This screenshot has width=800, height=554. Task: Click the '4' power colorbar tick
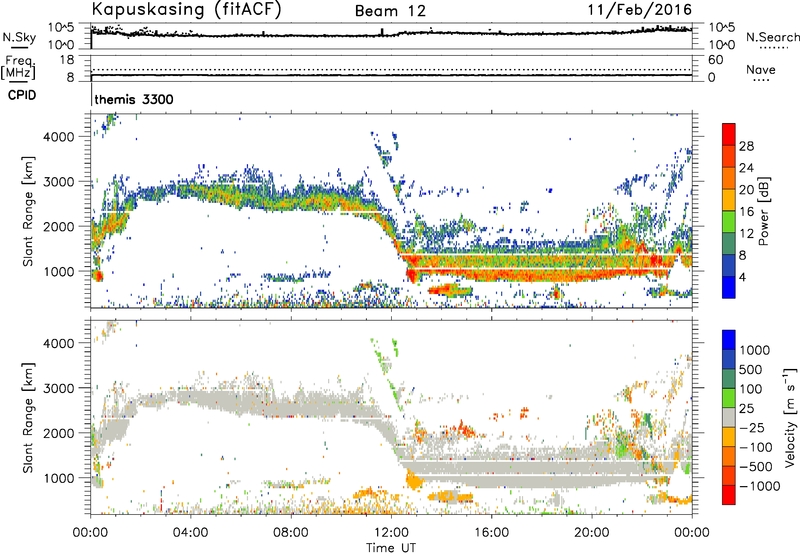pos(742,277)
